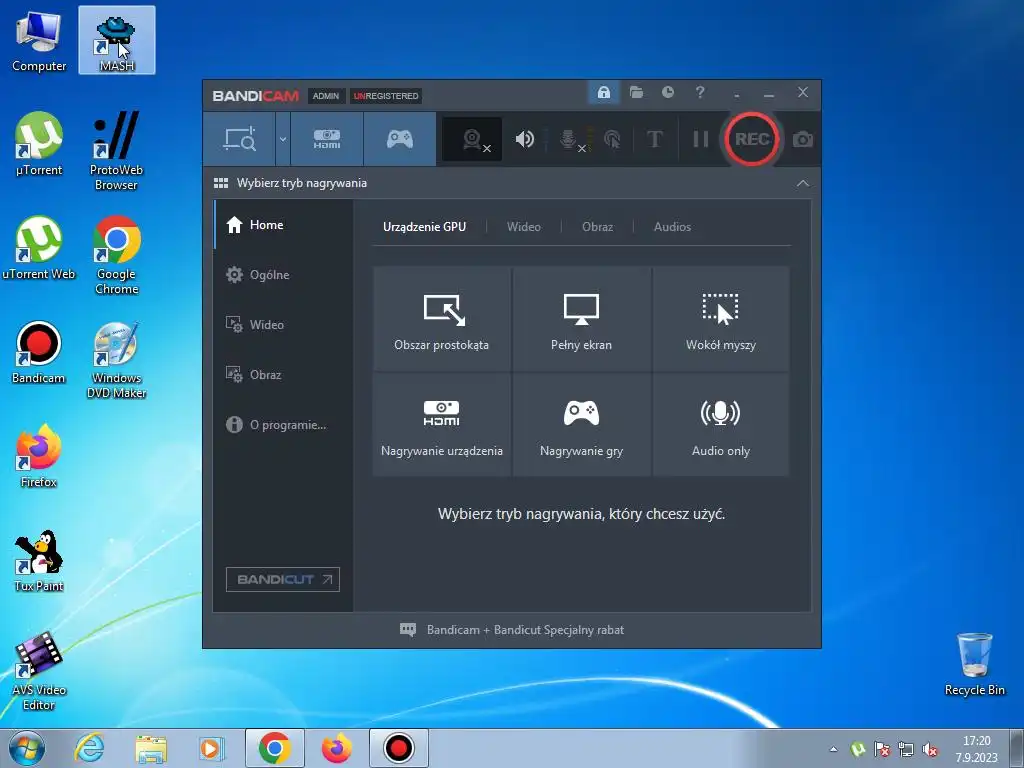Image resolution: width=1024 pixels, height=768 pixels.
Task: Select the AVS Video Editor desktop shortcut
Action: 39,671
